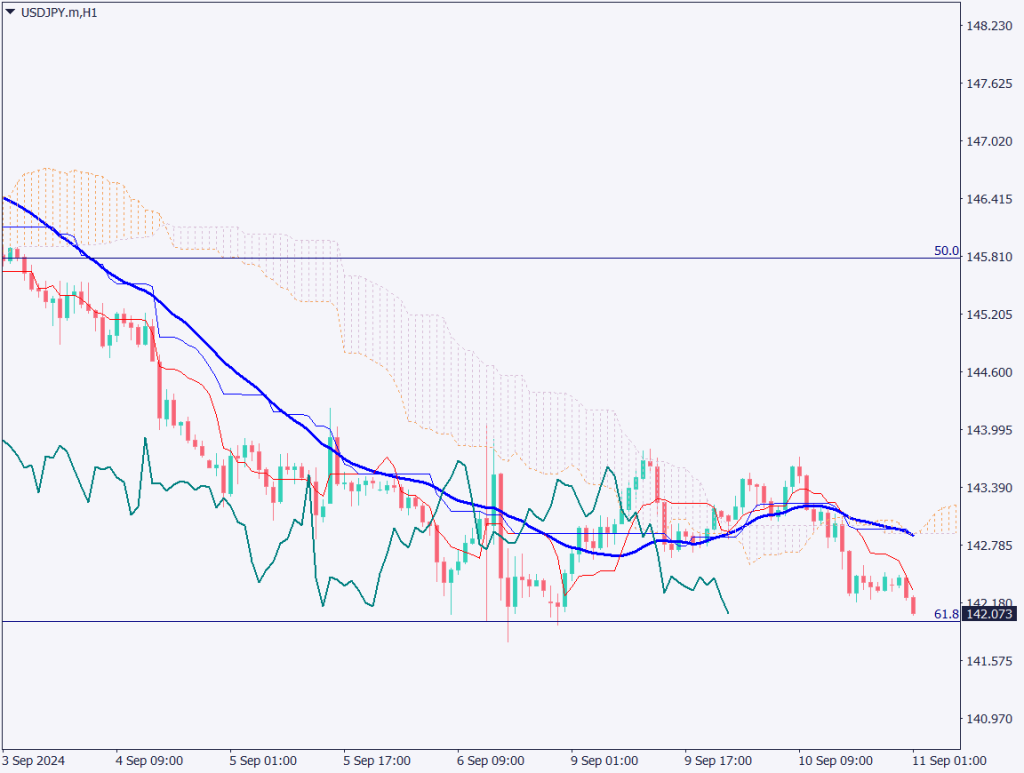Select the 142.073 current price tag
This screenshot has height=773, width=1024.
(x=990, y=613)
